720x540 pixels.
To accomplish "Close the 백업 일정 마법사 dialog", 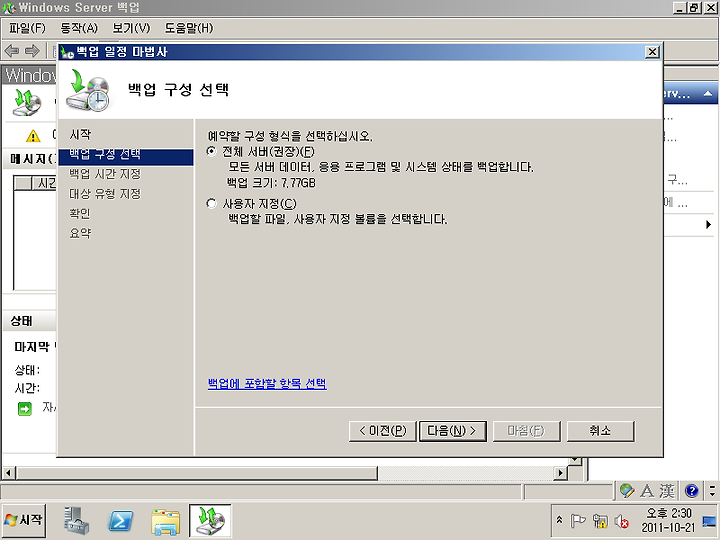I will [x=652, y=52].
